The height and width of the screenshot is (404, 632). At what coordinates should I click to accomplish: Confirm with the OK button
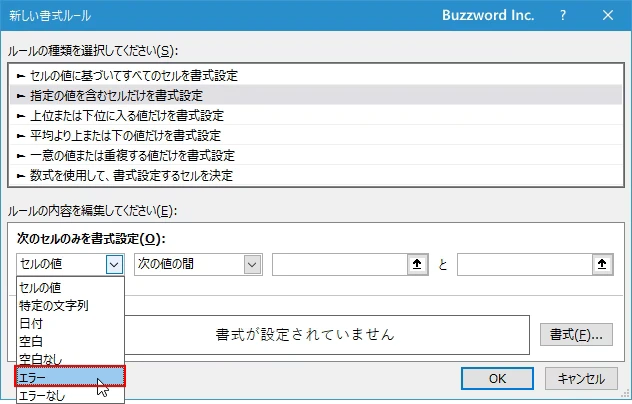(x=497, y=379)
